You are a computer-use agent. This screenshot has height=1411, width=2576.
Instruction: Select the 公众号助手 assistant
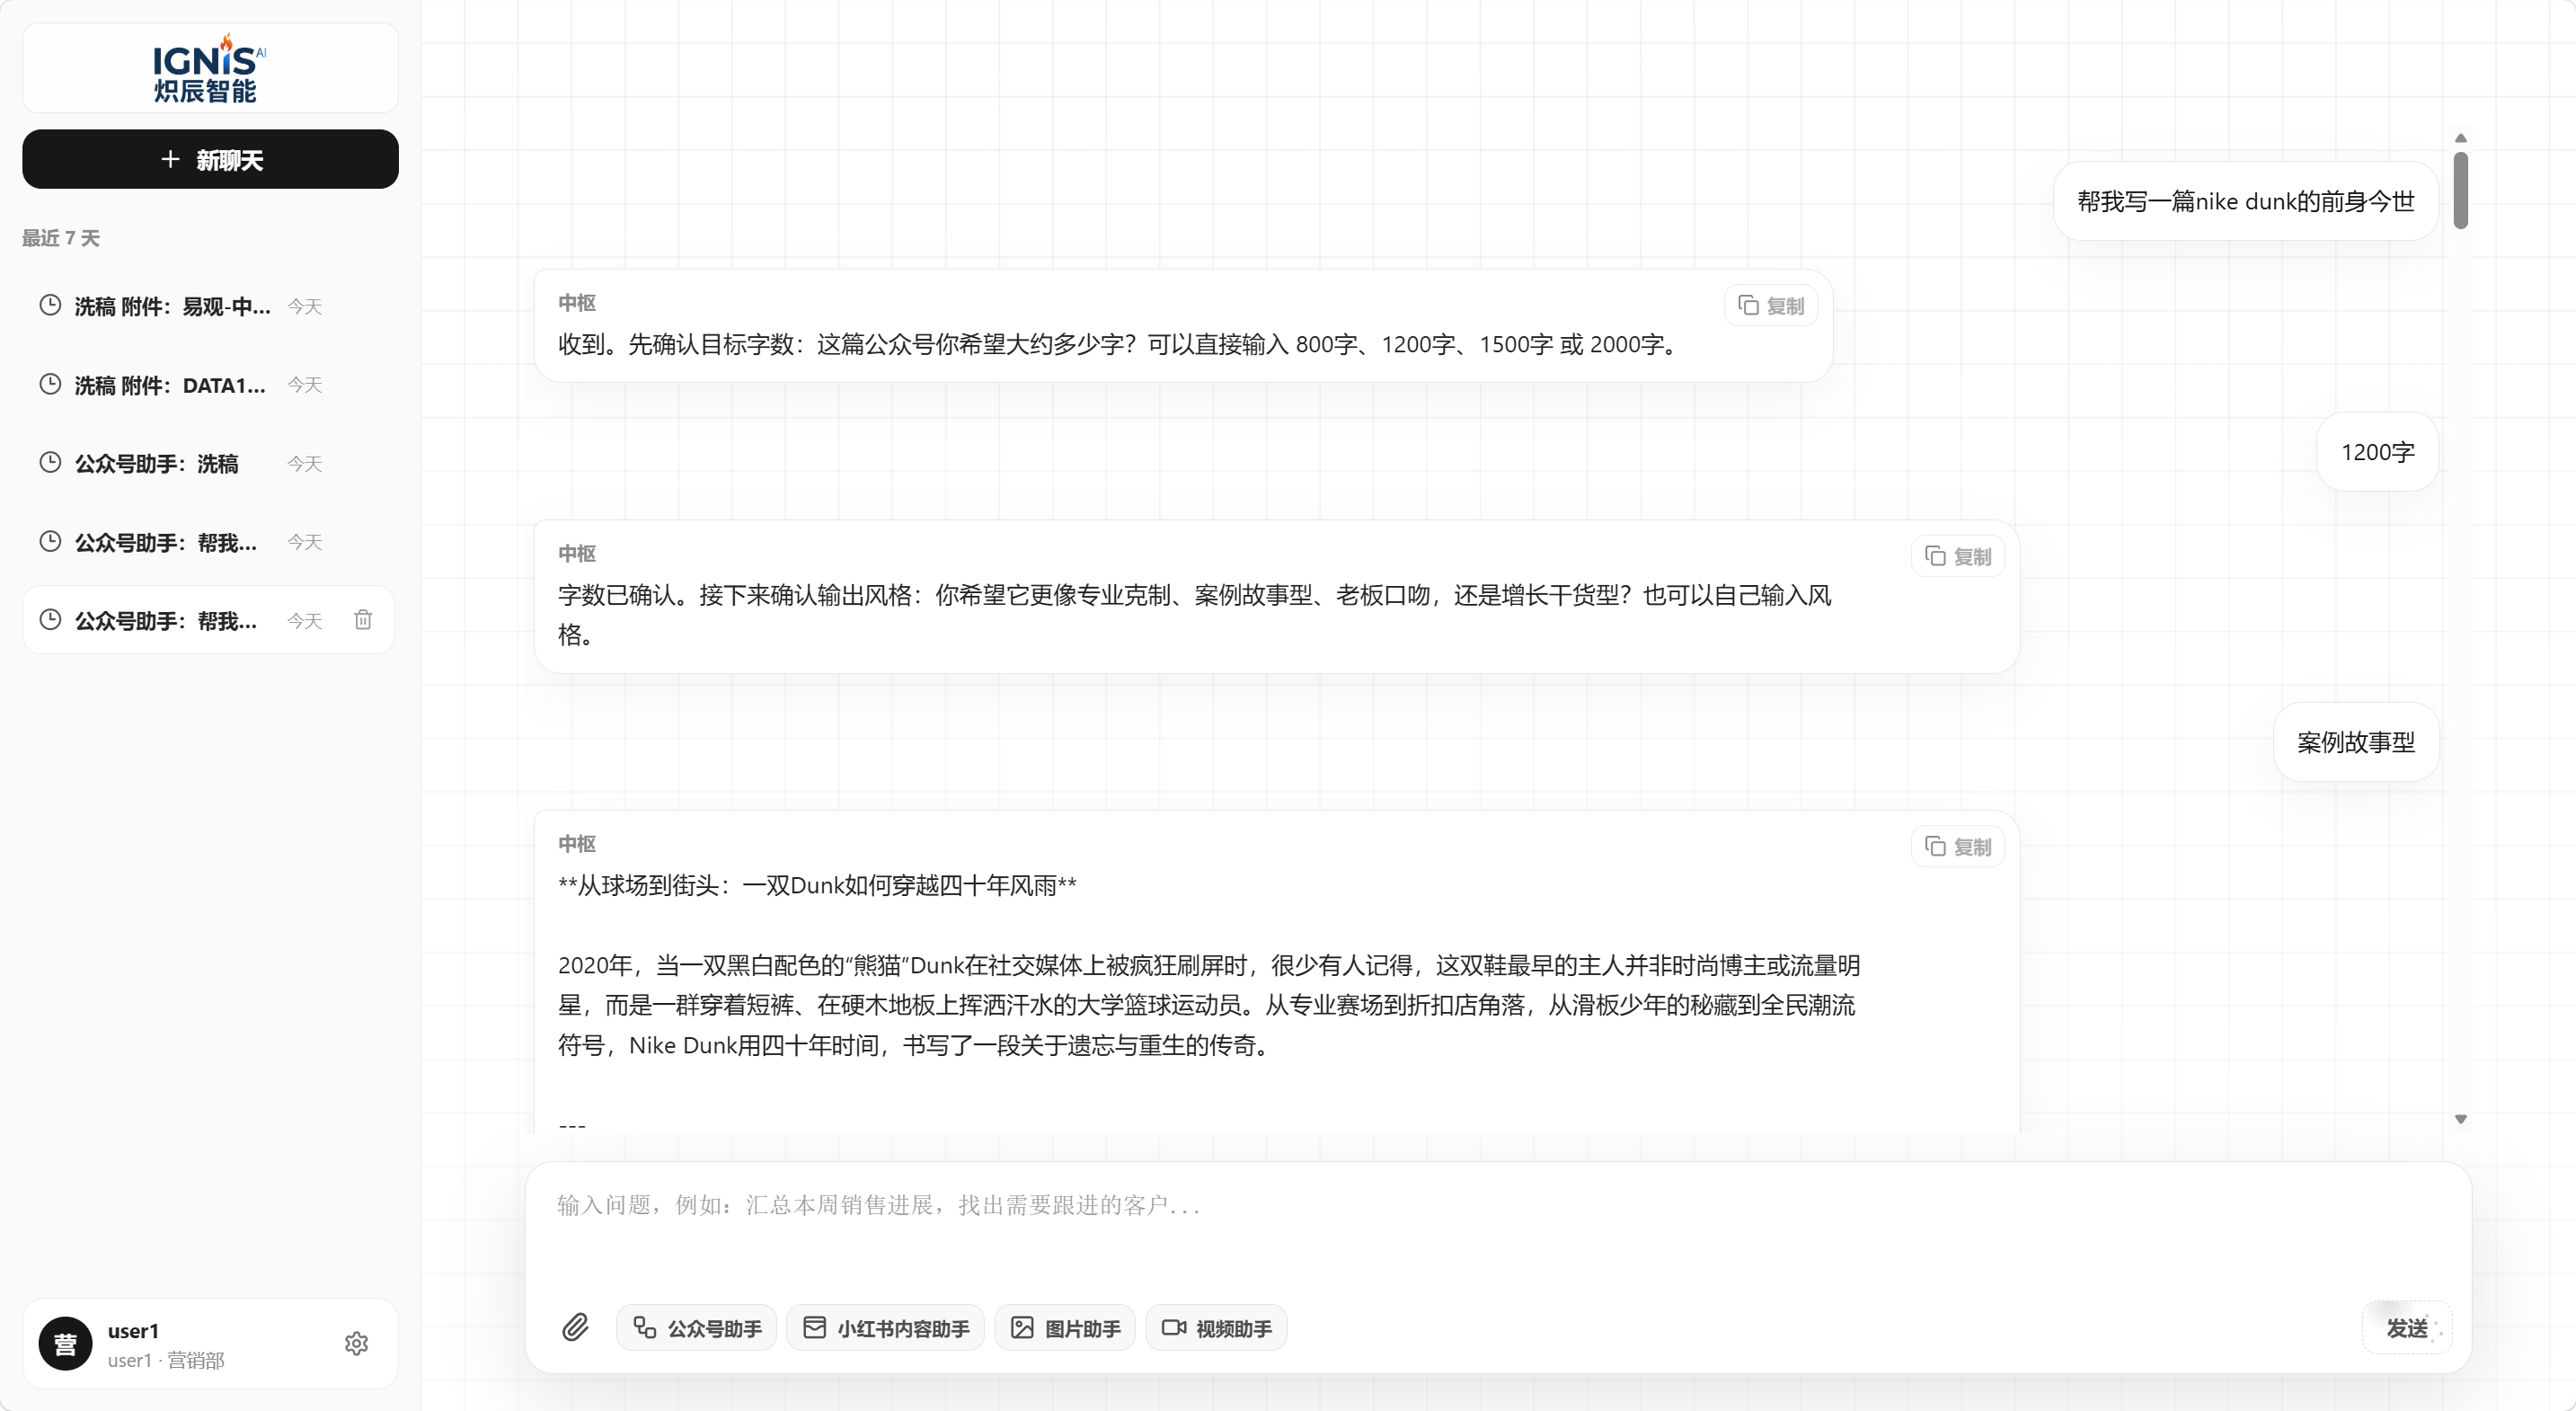(697, 1328)
